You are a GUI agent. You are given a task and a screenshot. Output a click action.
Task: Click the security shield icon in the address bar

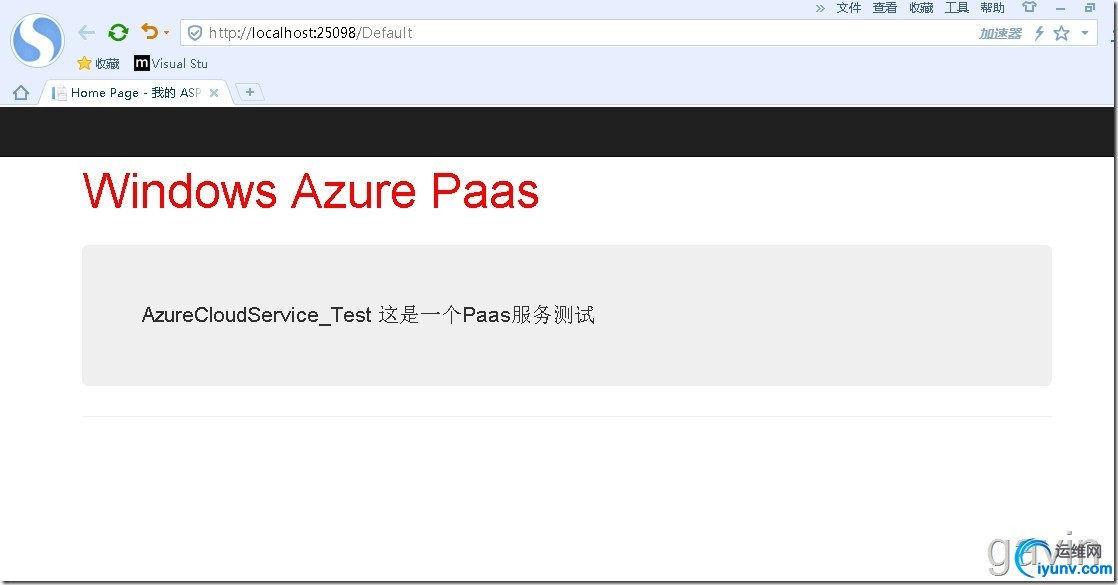click(195, 33)
